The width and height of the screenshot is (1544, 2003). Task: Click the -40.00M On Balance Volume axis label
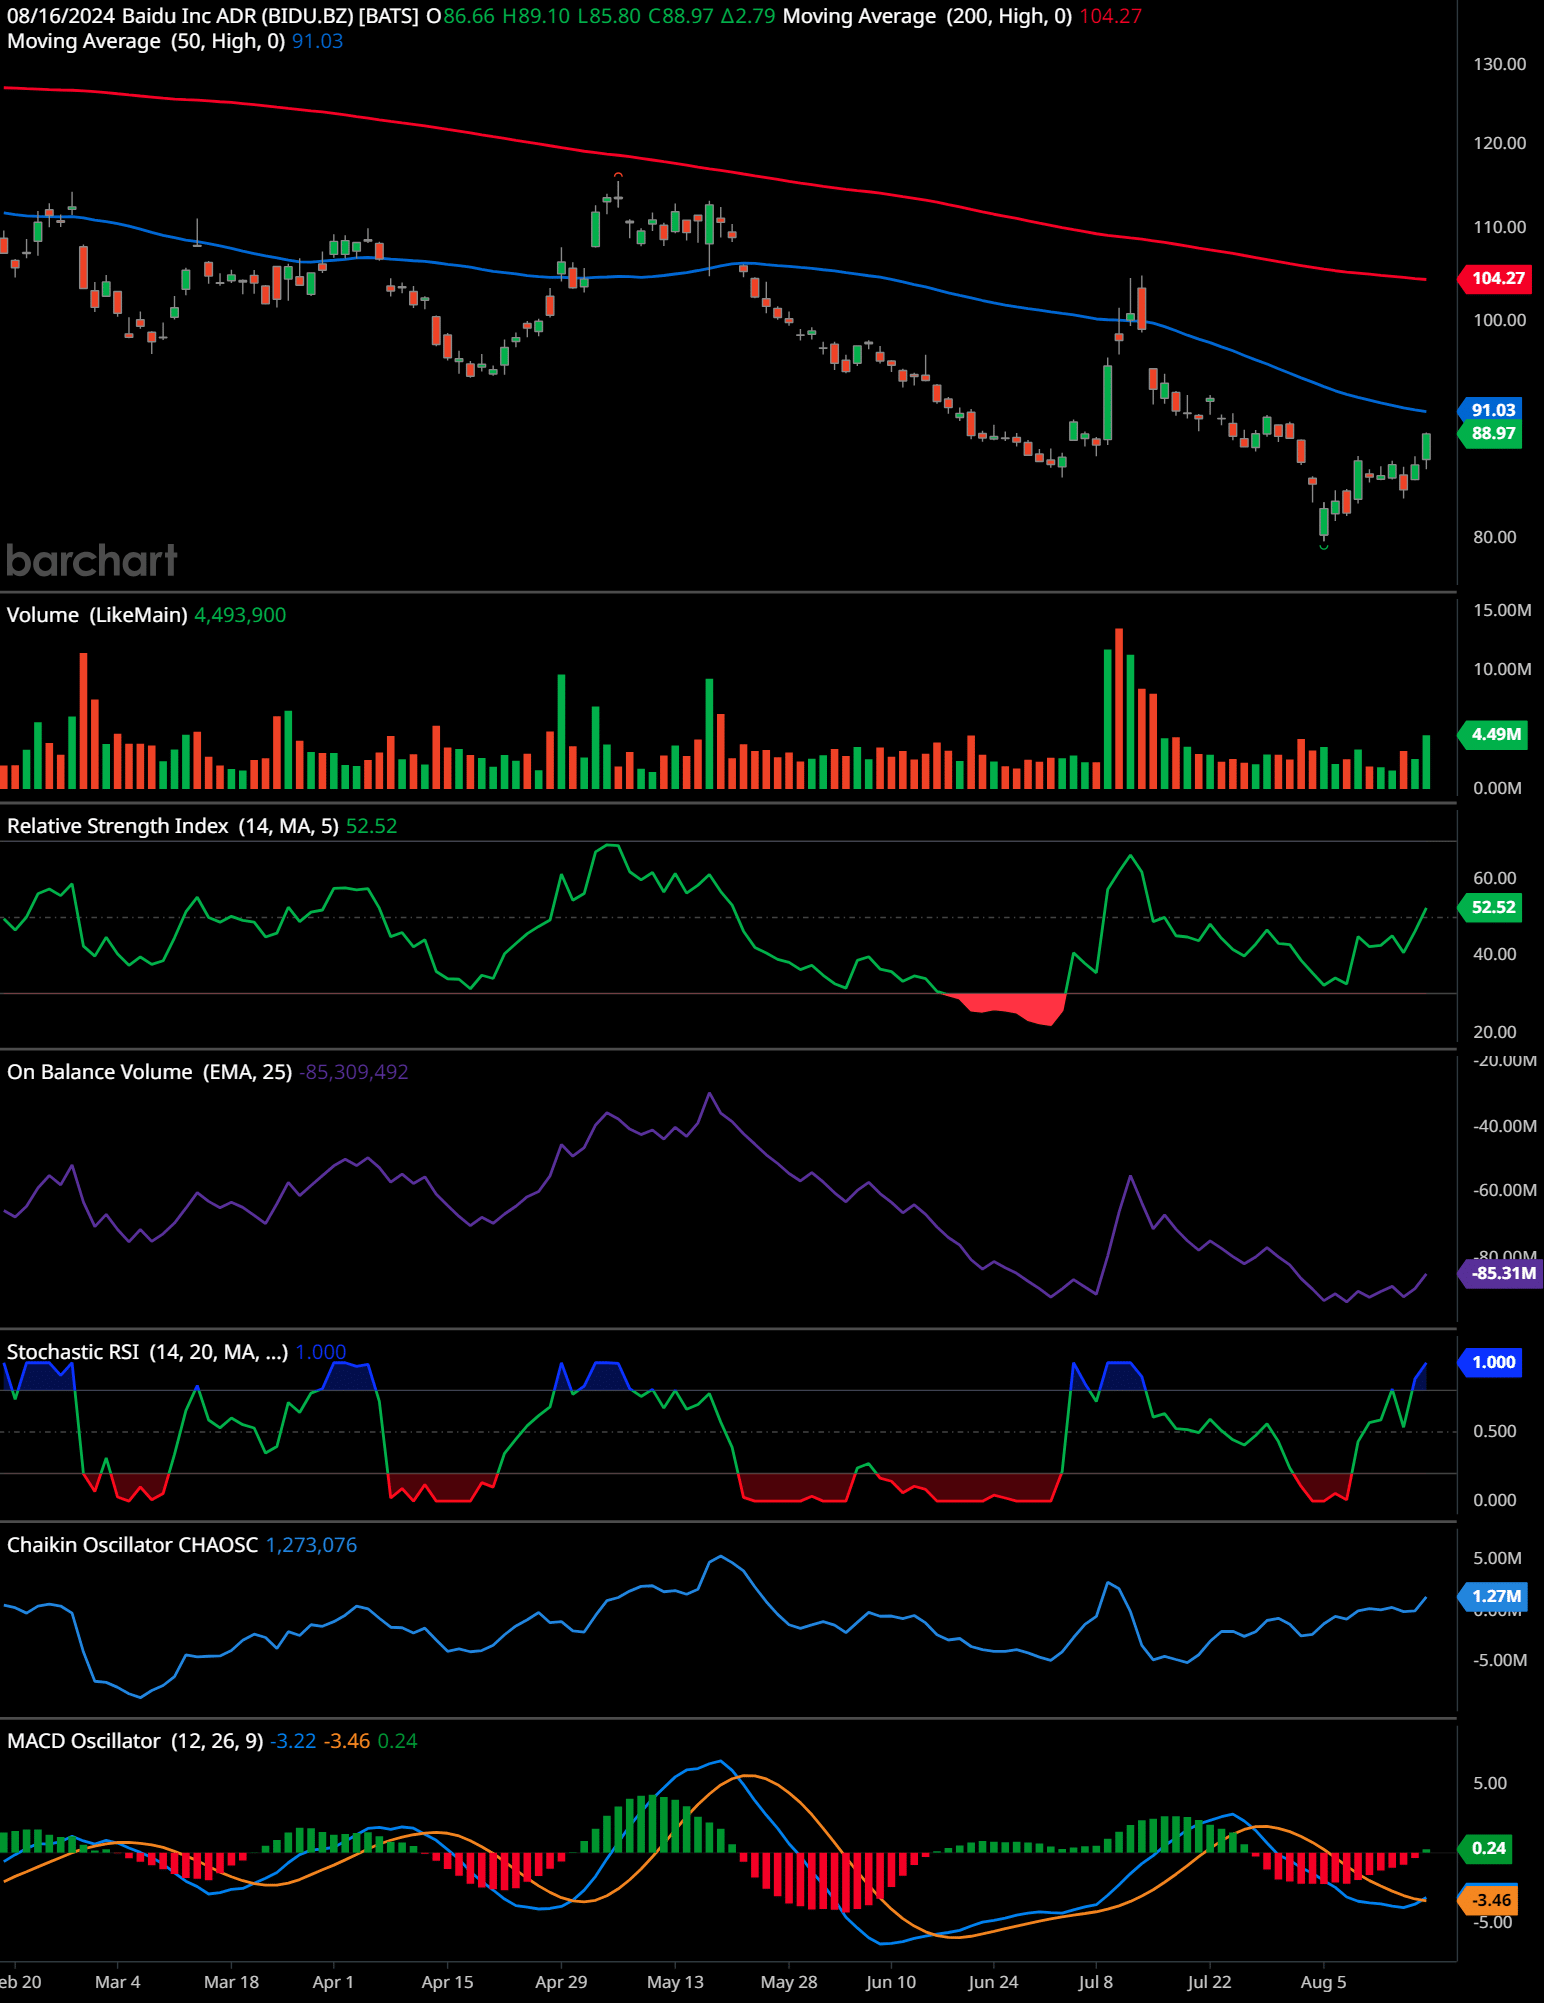pyautogui.click(x=1505, y=1126)
